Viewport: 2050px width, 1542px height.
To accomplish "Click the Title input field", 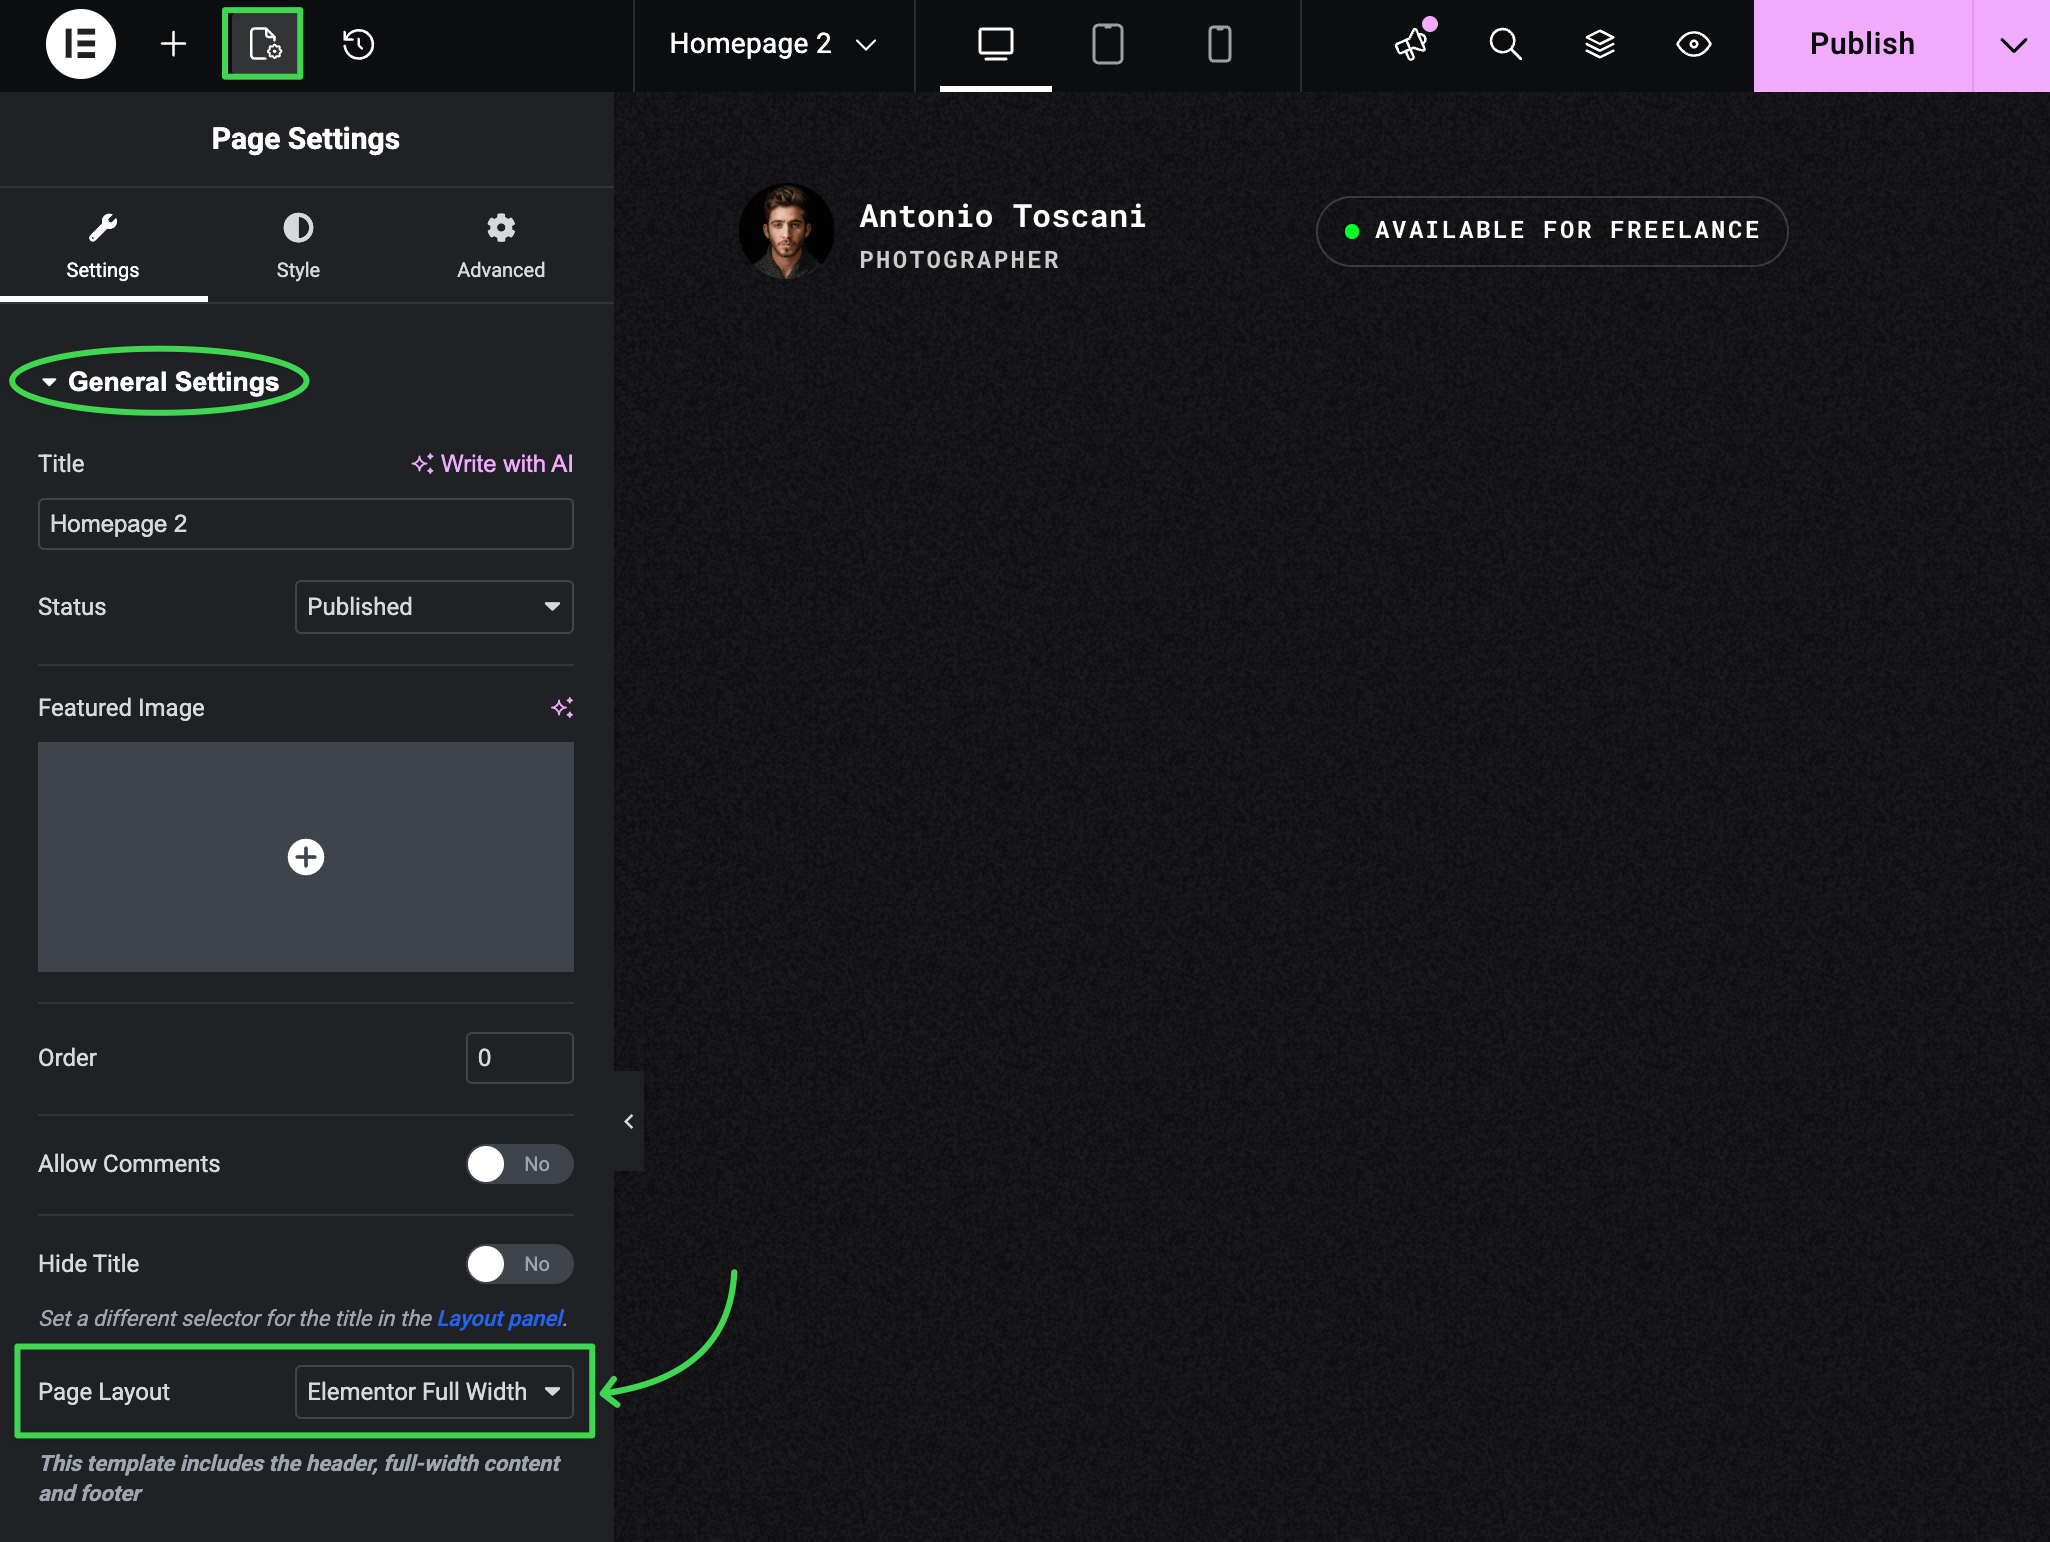I will tap(305, 524).
